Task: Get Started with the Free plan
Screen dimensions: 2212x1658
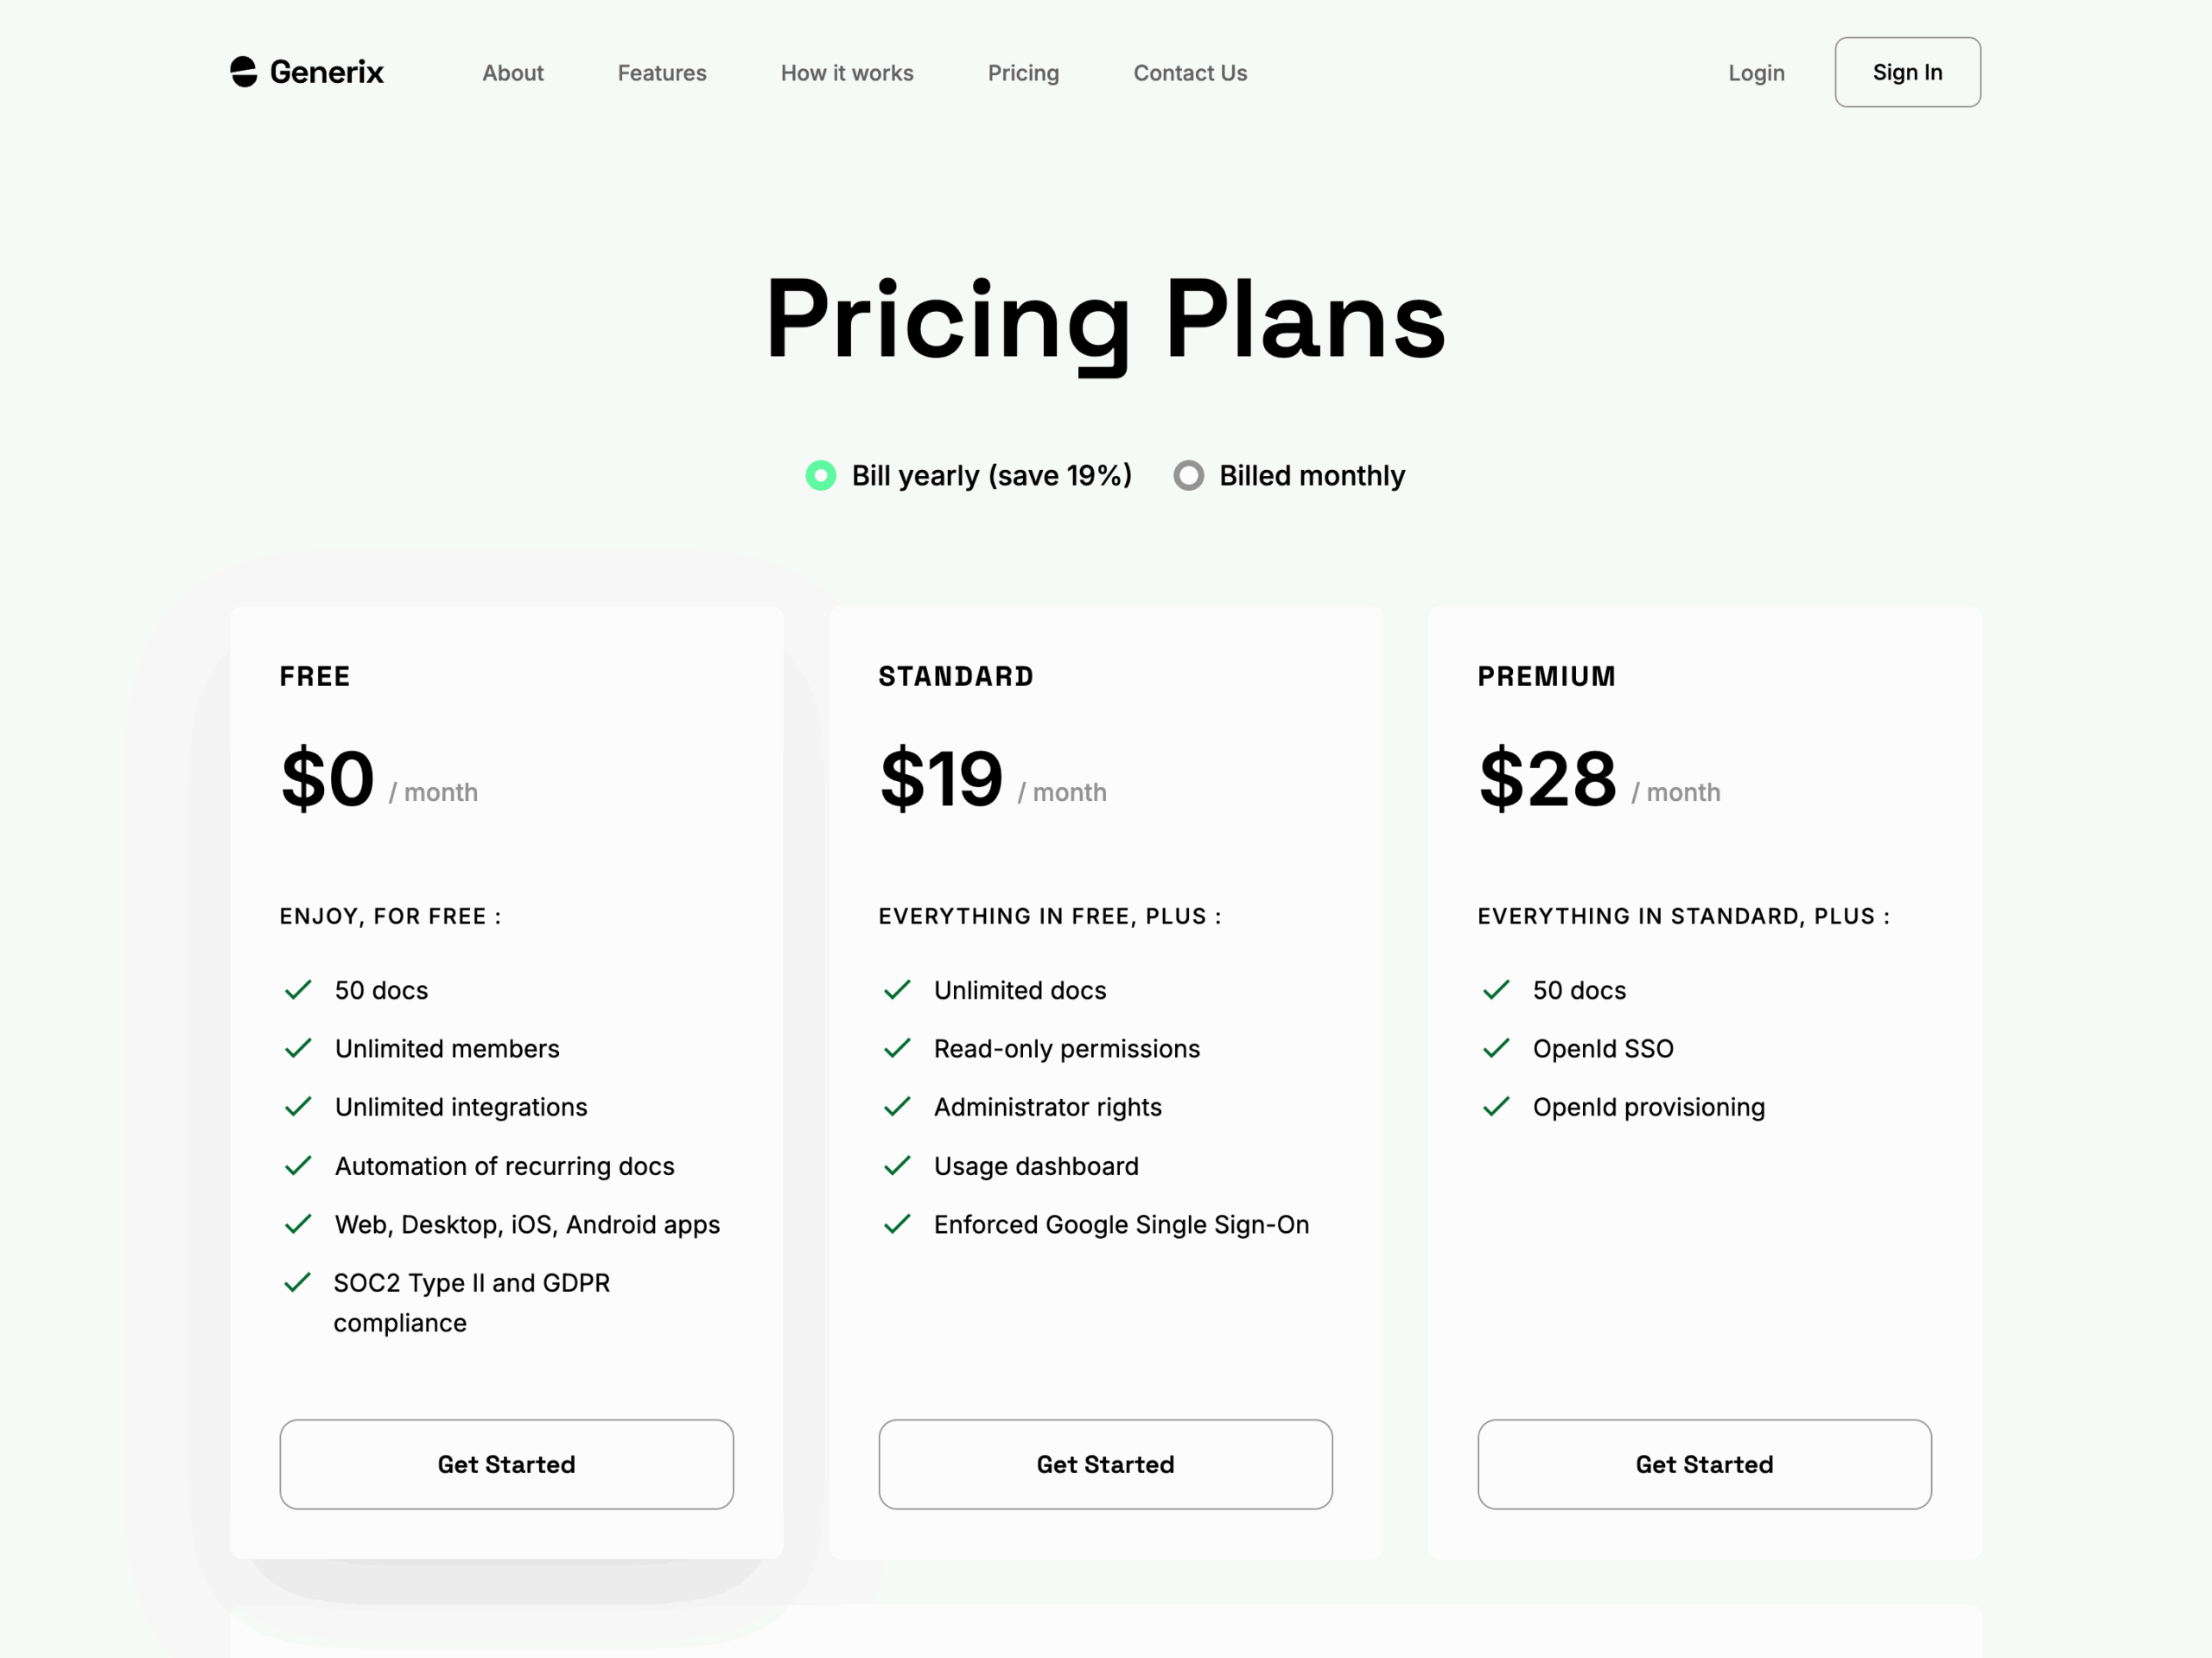Action: (506, 1464)
